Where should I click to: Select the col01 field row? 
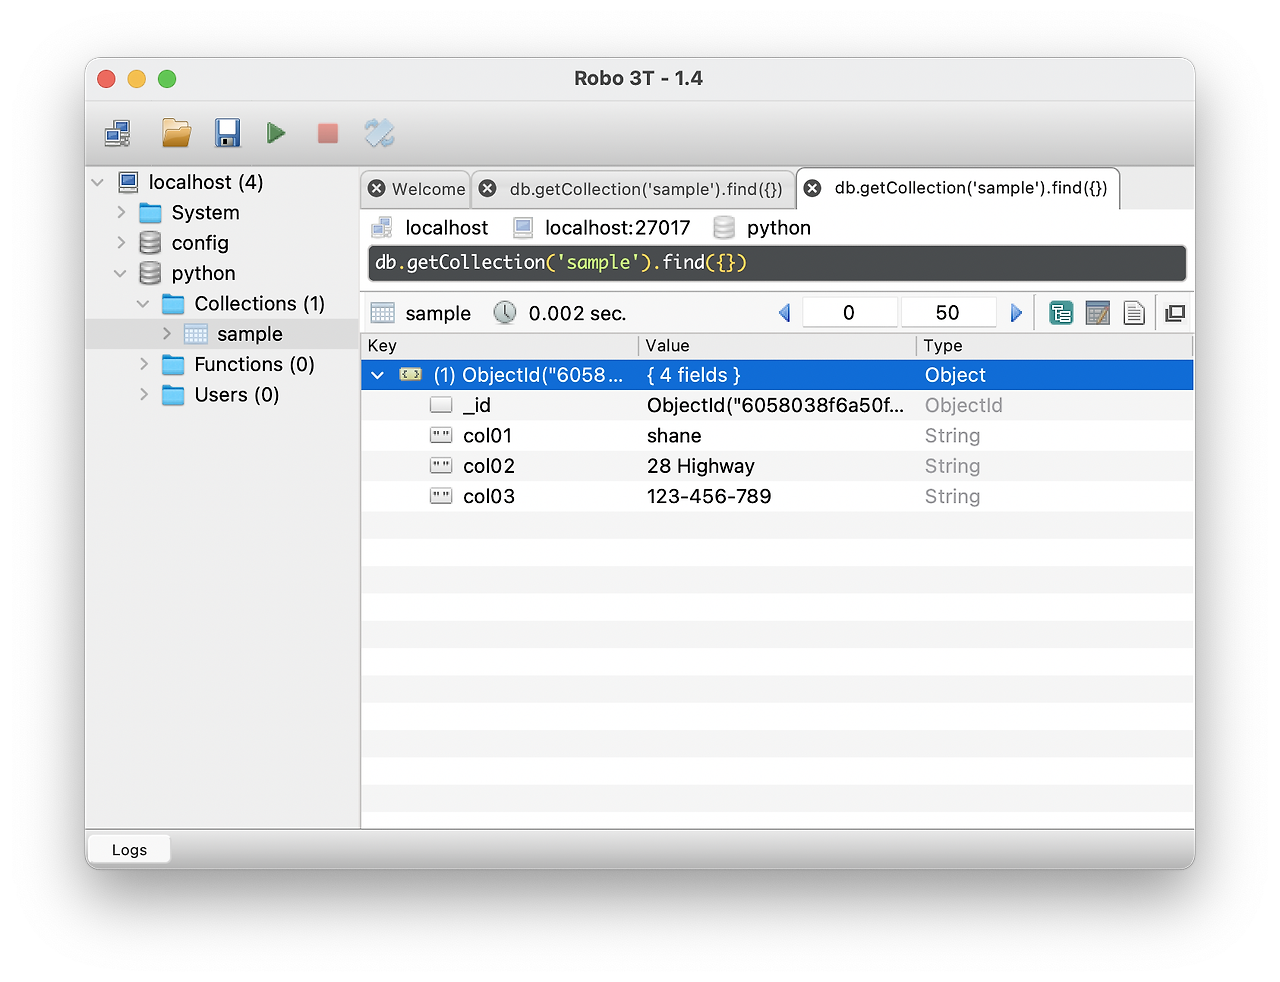coord(777,436)
